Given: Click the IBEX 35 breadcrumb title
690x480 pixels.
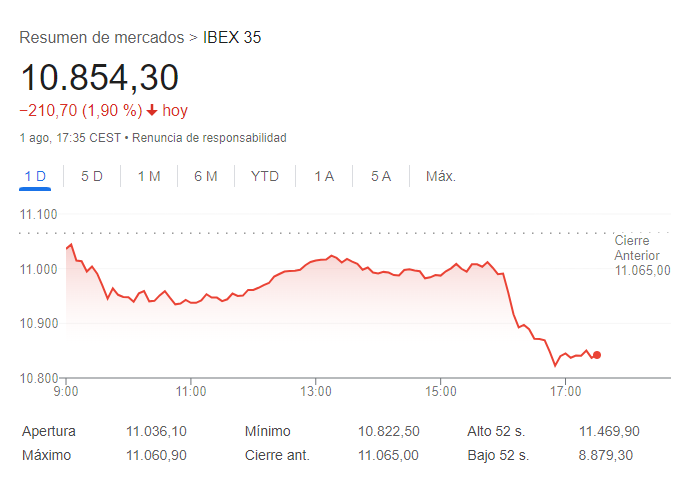Looking at the screenshot, I should 232,38.
